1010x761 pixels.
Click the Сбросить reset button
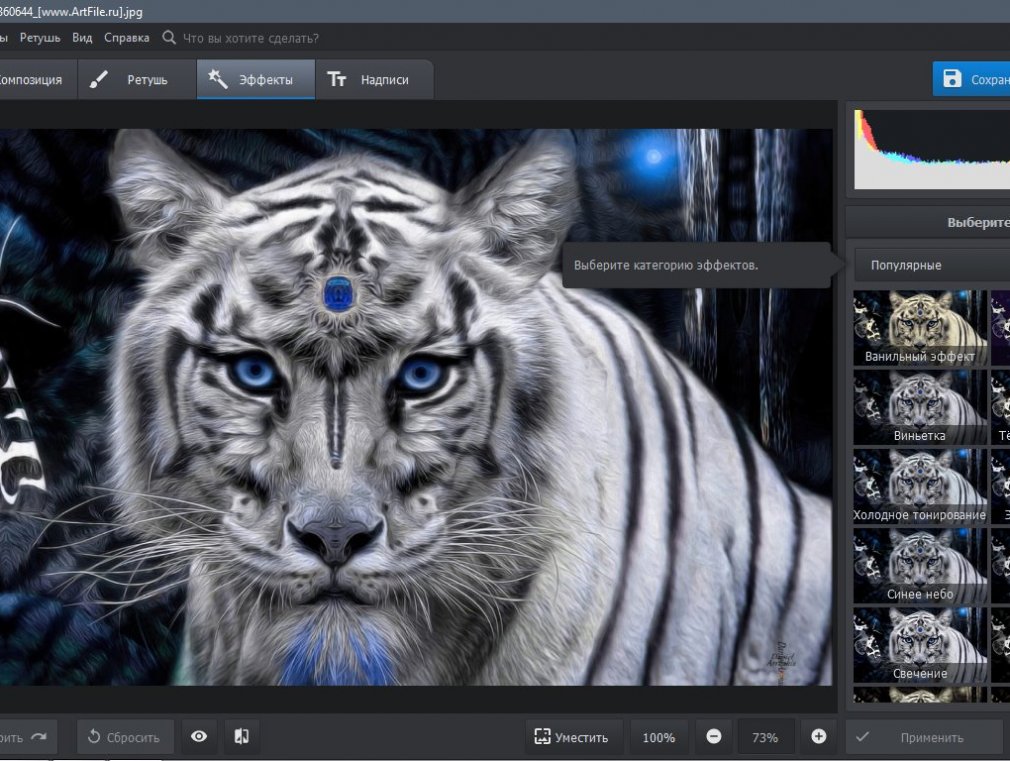tap(125, 737)
